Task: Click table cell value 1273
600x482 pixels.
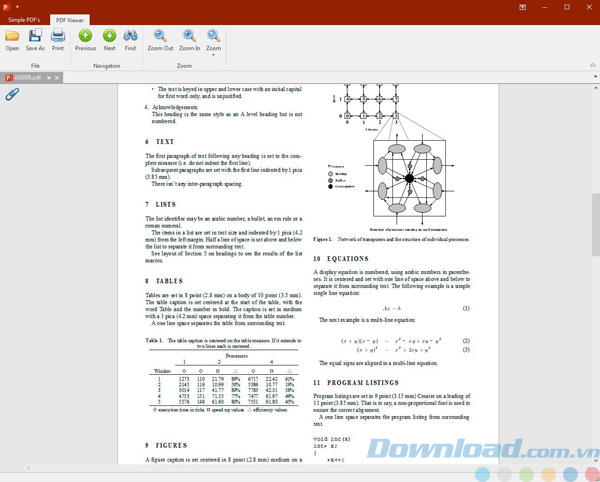Action: pos(184,379)
